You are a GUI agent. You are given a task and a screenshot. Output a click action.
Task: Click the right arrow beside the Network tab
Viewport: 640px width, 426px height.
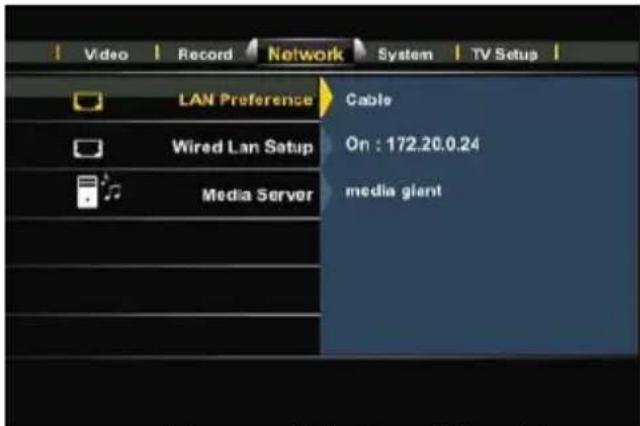[360, 51]
